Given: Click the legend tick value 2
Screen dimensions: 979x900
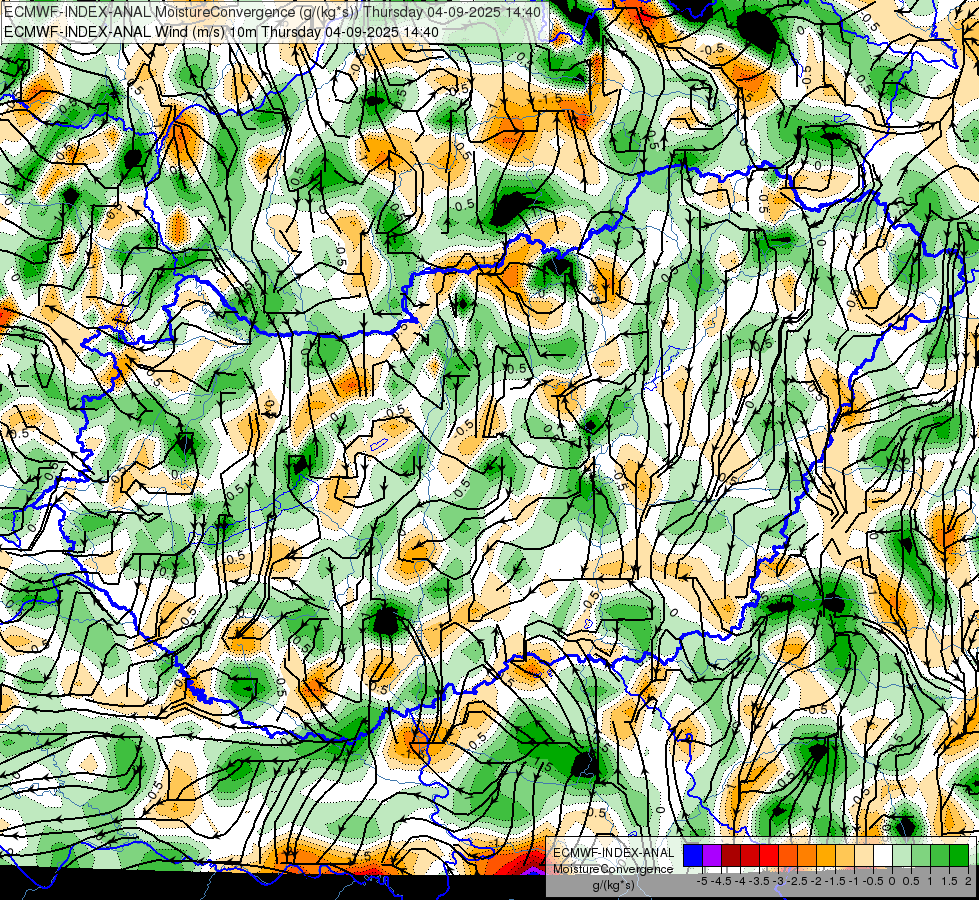Looking at the screenshot, I should click(x=968, y=881).
